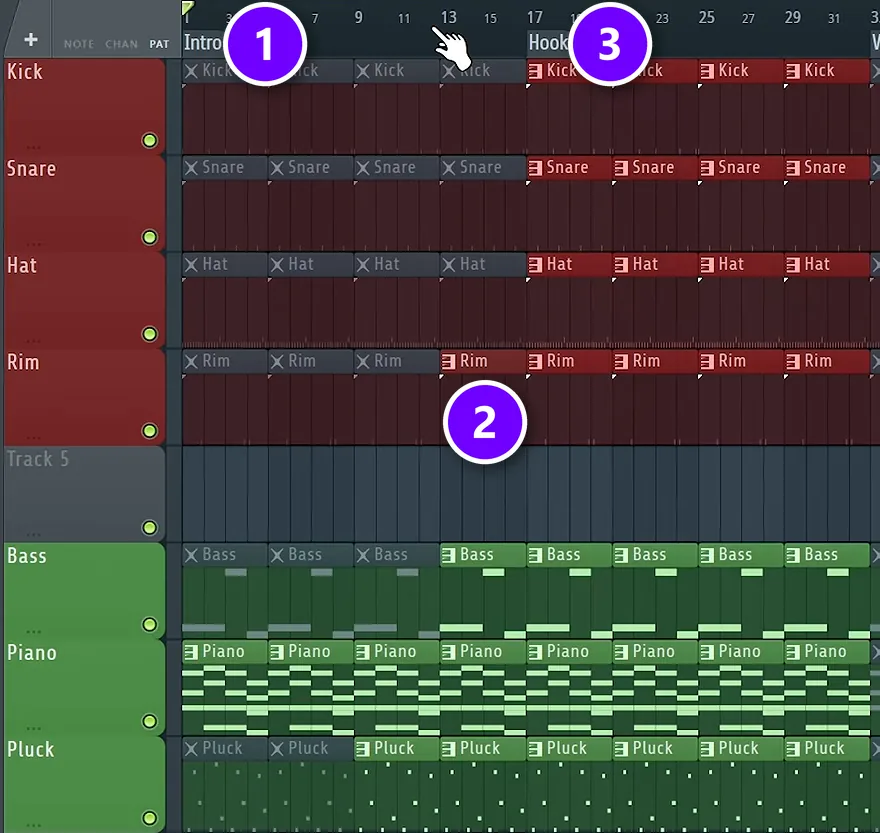Select the empty Track 5 header
Viewport: 880px width, 833px height.
[84, 494]
